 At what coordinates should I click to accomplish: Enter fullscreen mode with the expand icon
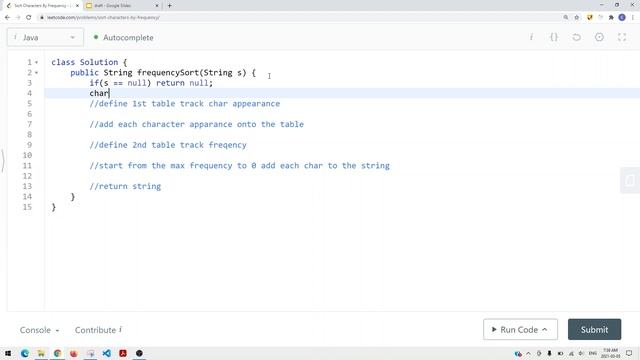point(622,37)
